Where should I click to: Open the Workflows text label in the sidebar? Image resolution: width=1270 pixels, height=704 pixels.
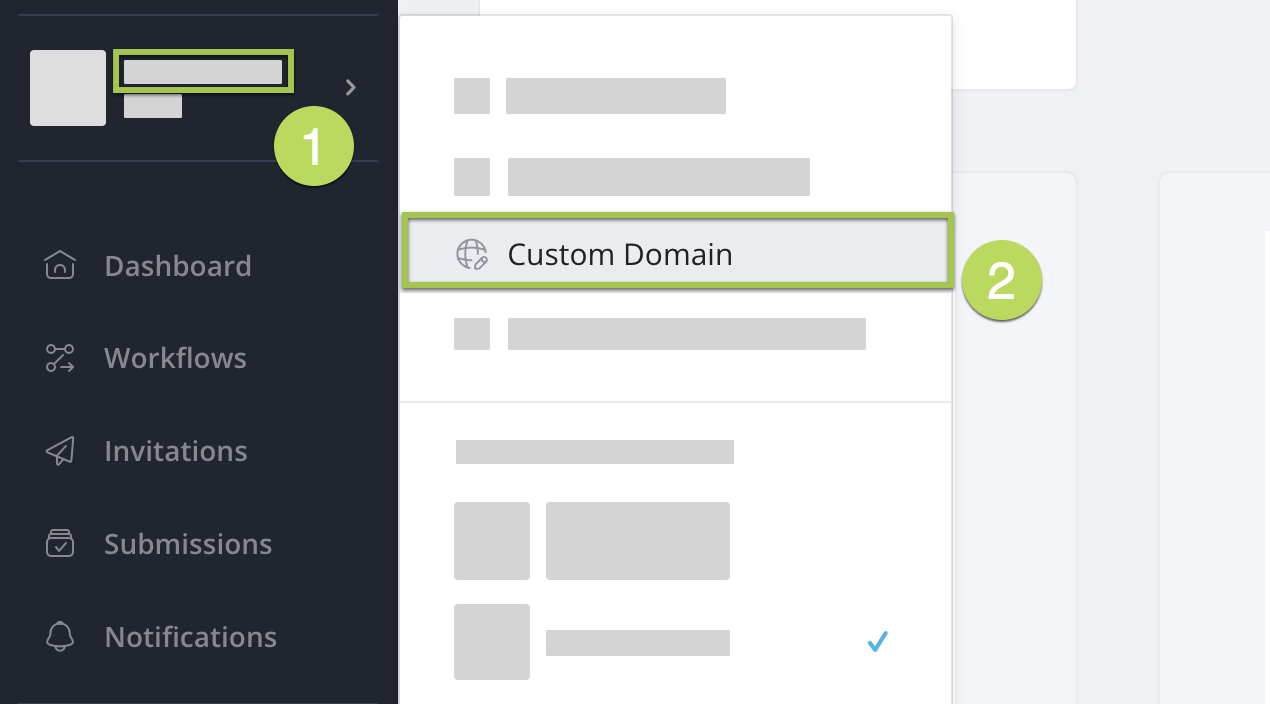click(x=175, y=358)
